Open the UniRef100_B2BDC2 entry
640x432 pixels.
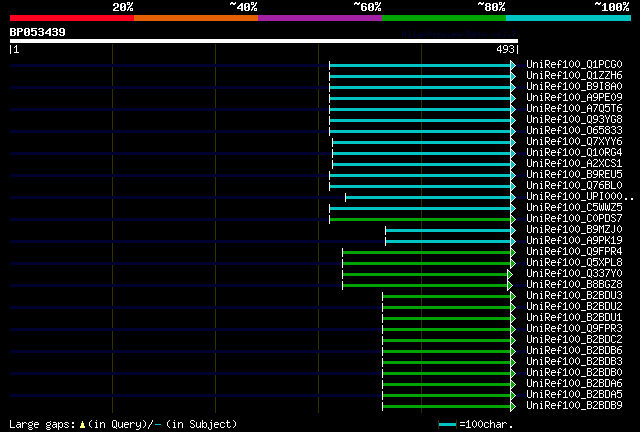point(574,340)
